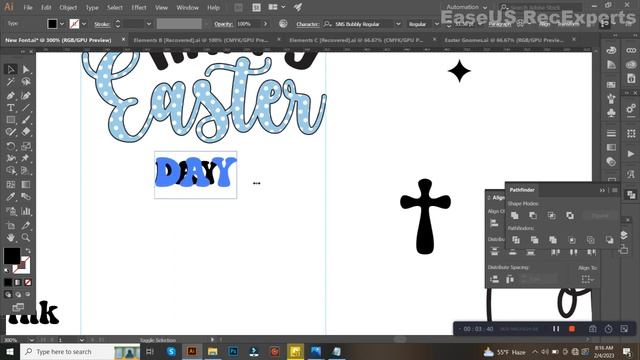Set color mode to Gradient in toolbar

click(18, 282)
